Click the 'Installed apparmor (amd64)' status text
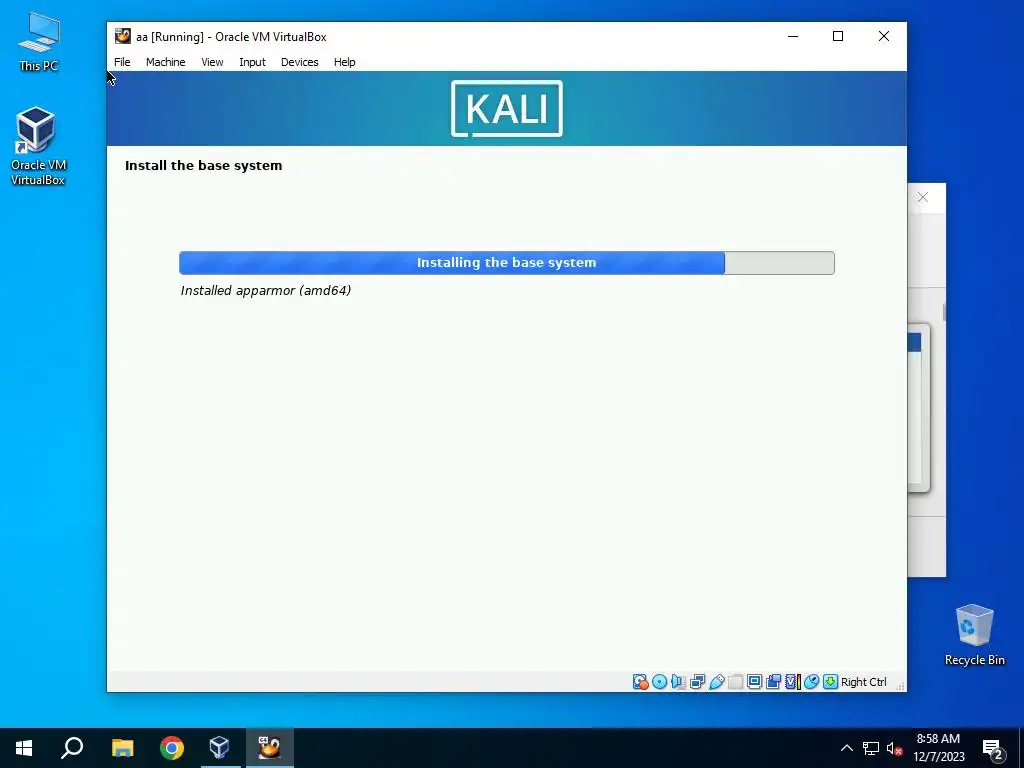Screen dimensions: 1024x768 click(x=266, y=291)
